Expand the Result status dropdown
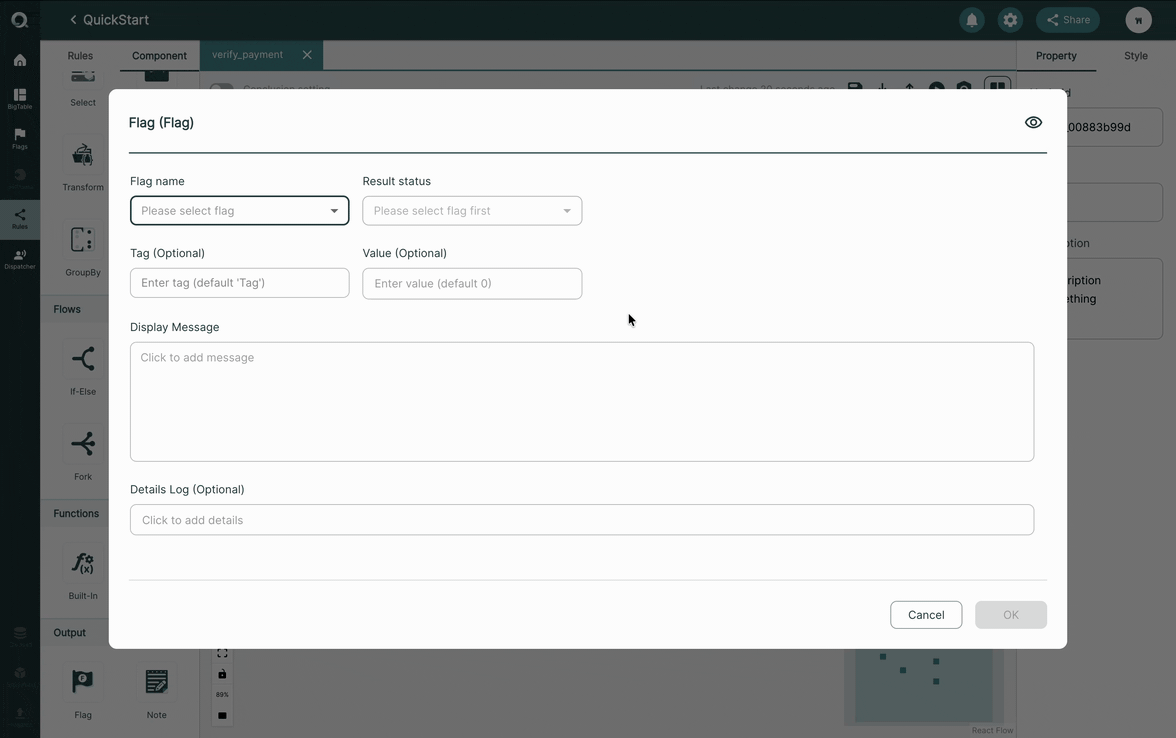This screenshot has width=1176, height=738. point(472,211)
